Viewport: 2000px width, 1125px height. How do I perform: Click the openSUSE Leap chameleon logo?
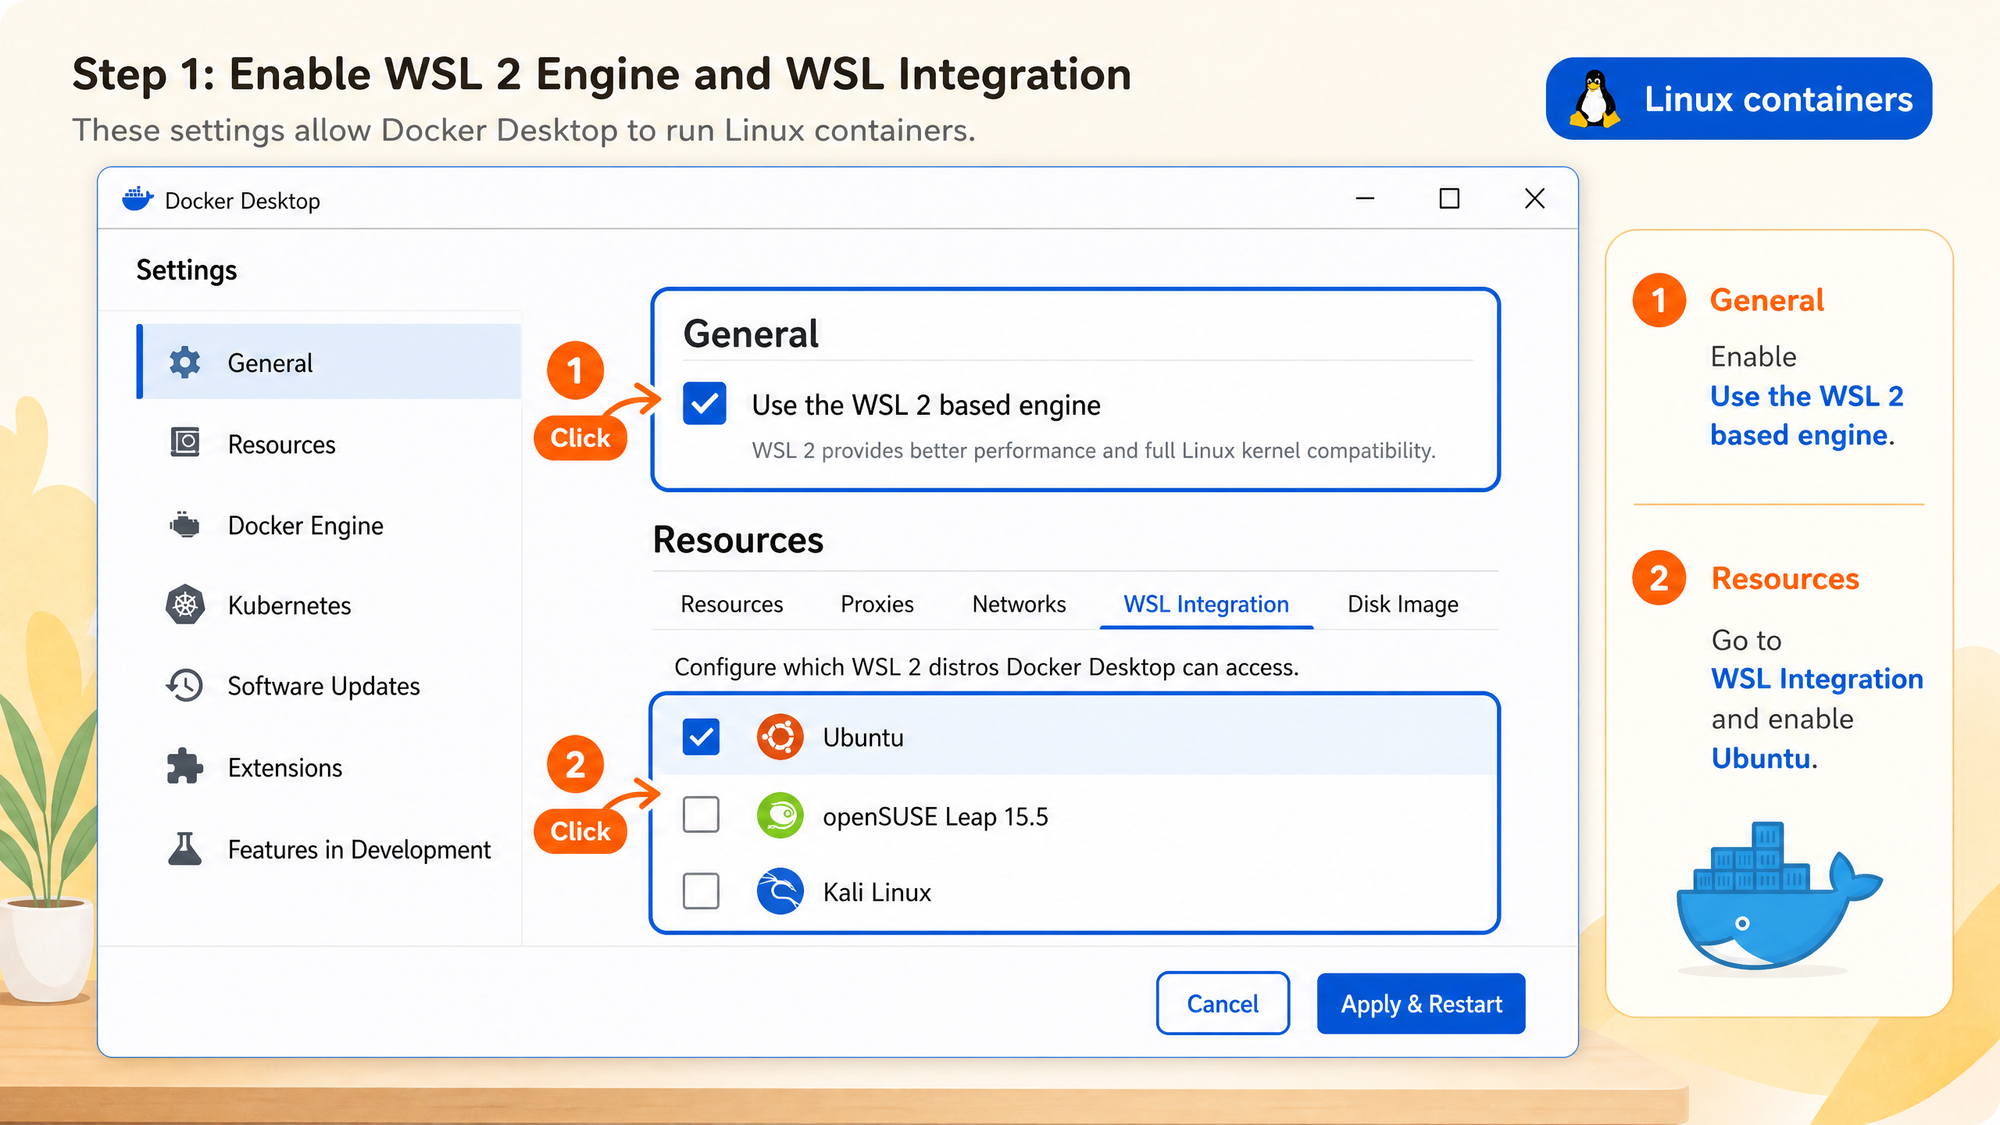pos(780,816)
